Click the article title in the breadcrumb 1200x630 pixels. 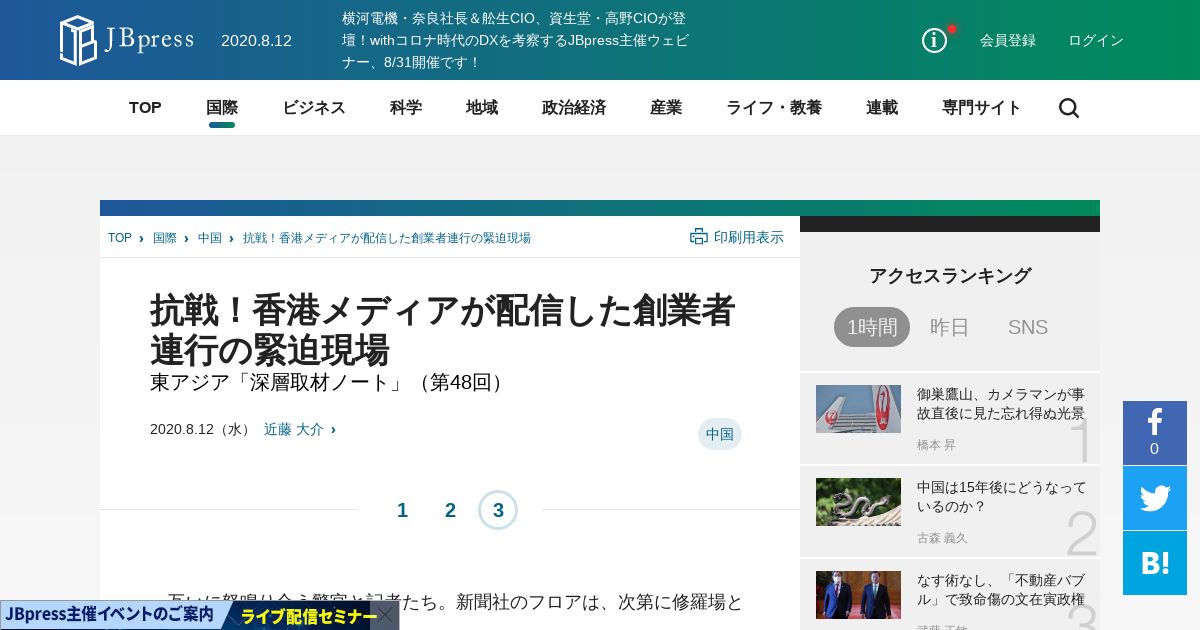tap(387, 238)
